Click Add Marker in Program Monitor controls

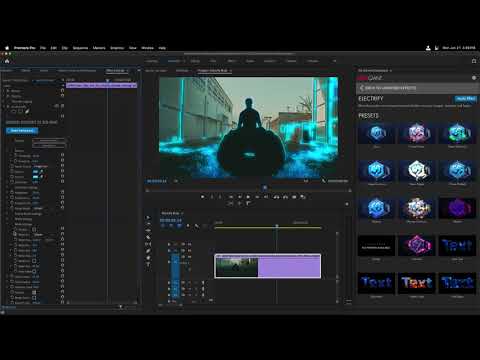tap(202, 197)
